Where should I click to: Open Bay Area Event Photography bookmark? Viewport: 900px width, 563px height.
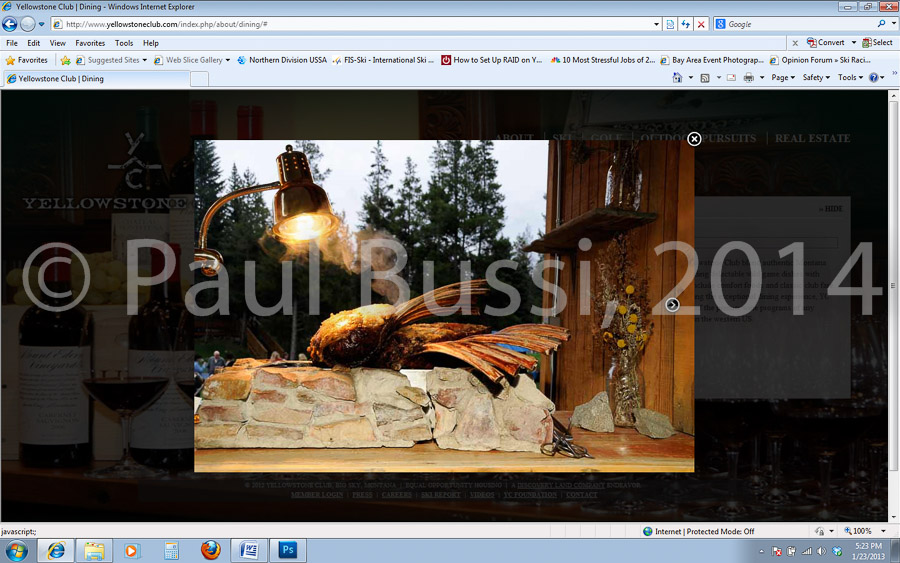tap(712, 60)
